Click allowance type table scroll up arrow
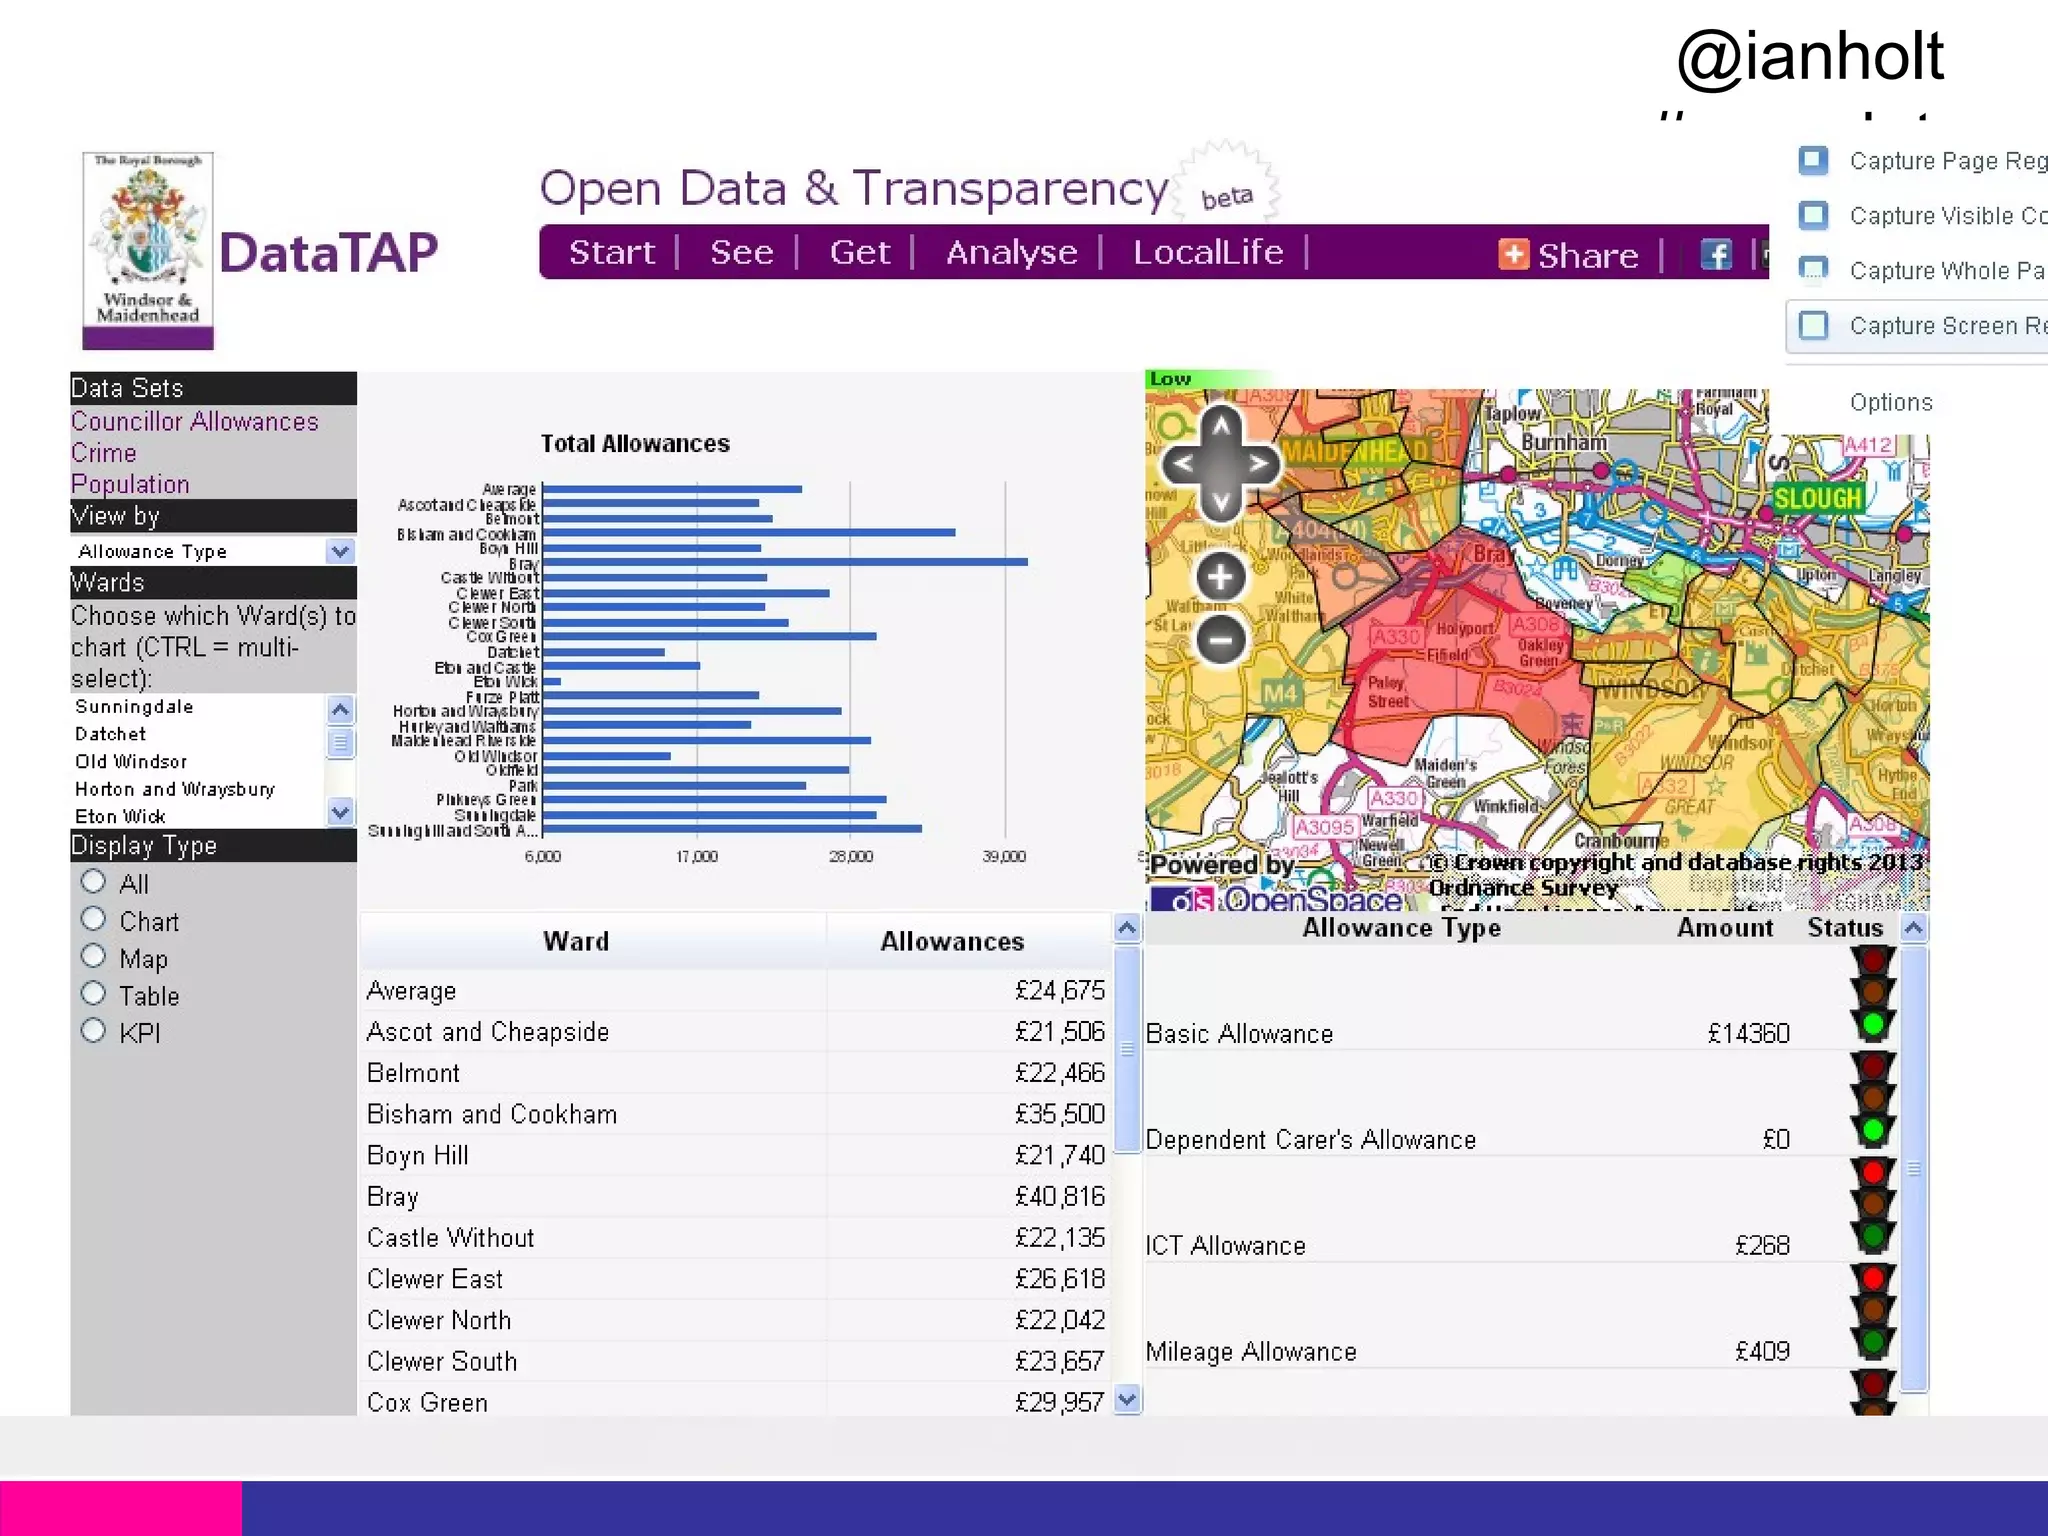This screenshot has height=1536, width=2048. [1914, 929]
